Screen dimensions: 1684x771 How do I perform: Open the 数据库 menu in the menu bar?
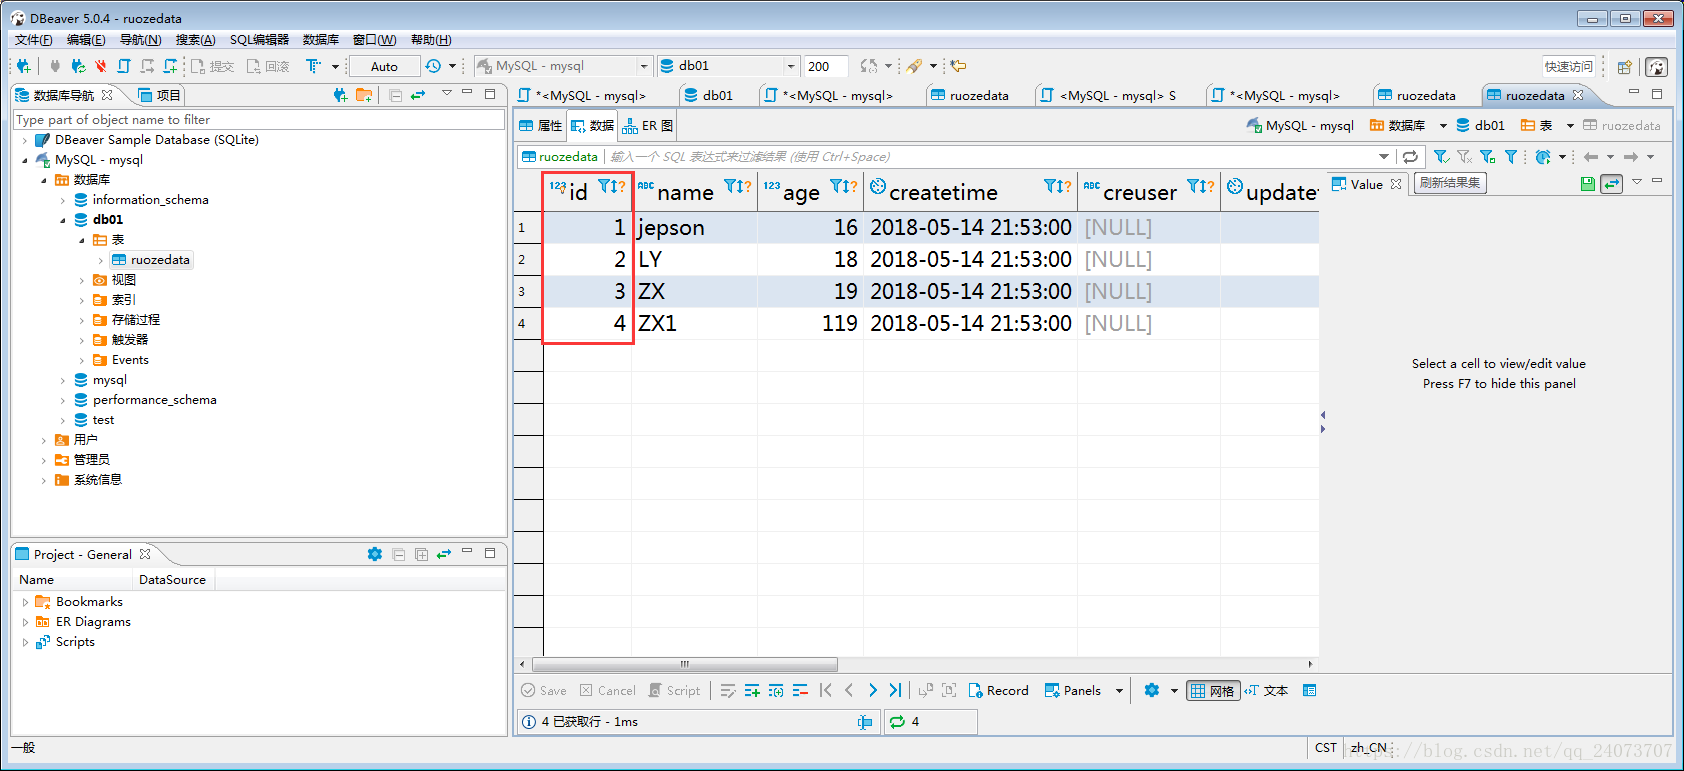coord(321,40)
